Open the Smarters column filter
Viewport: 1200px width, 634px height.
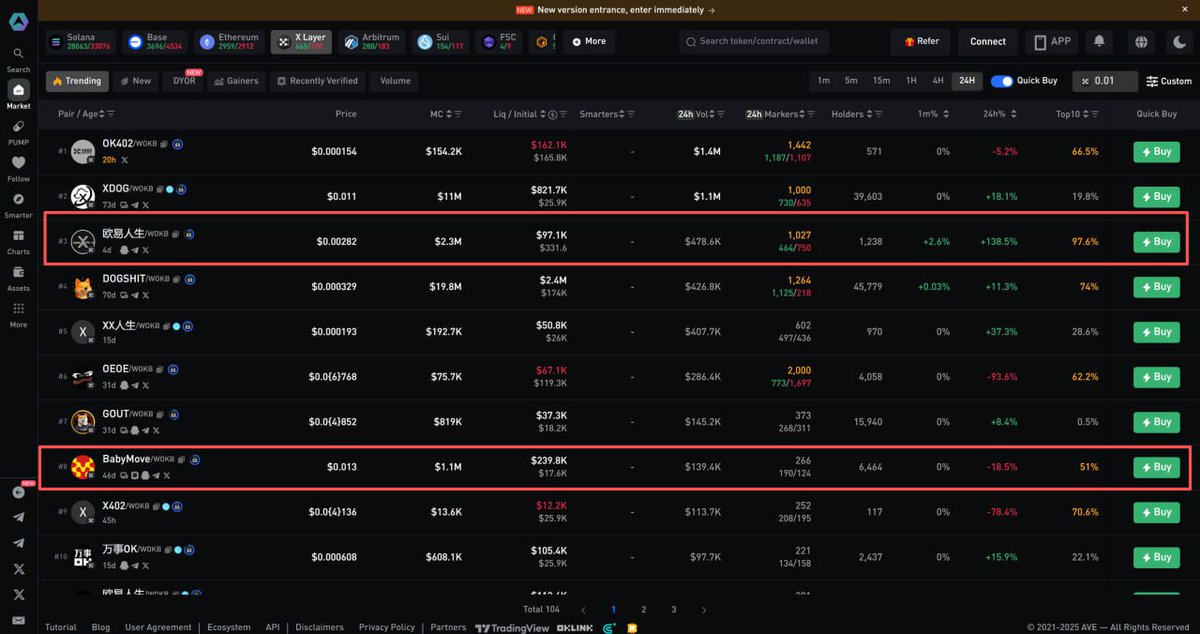pyautogui.click(x=632, y=114)
